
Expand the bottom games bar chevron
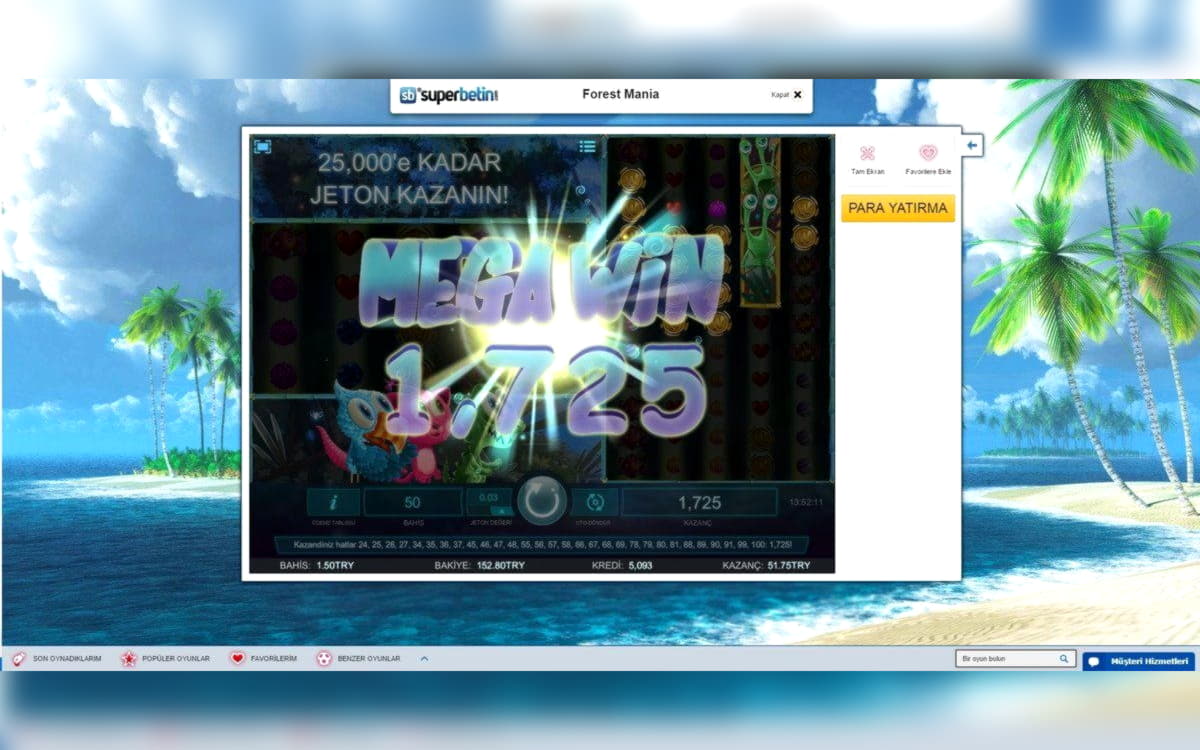(x=424, y=659)
